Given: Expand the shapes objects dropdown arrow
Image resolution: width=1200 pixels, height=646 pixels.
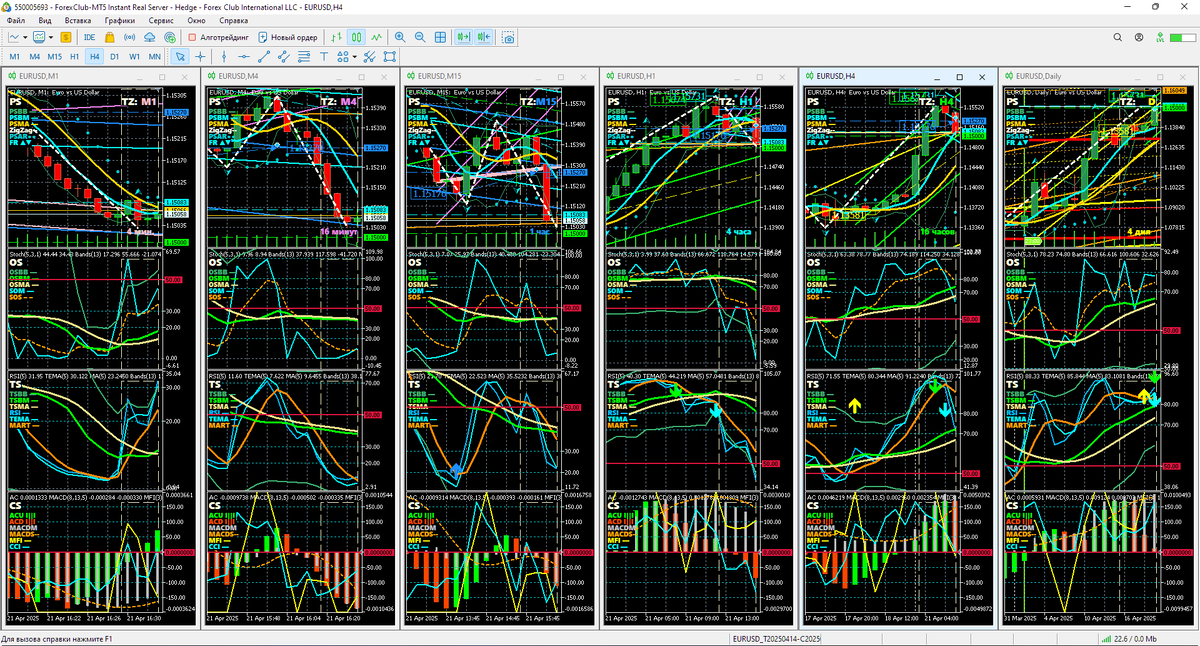Looking at the screenshot, I should click(x=354, y=56).
